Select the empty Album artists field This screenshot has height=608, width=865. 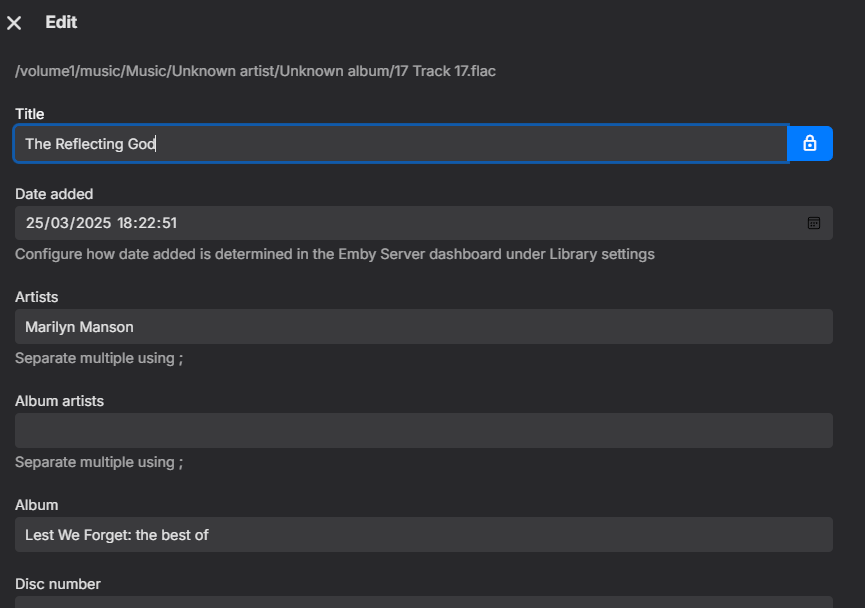(x=423, y=431)
